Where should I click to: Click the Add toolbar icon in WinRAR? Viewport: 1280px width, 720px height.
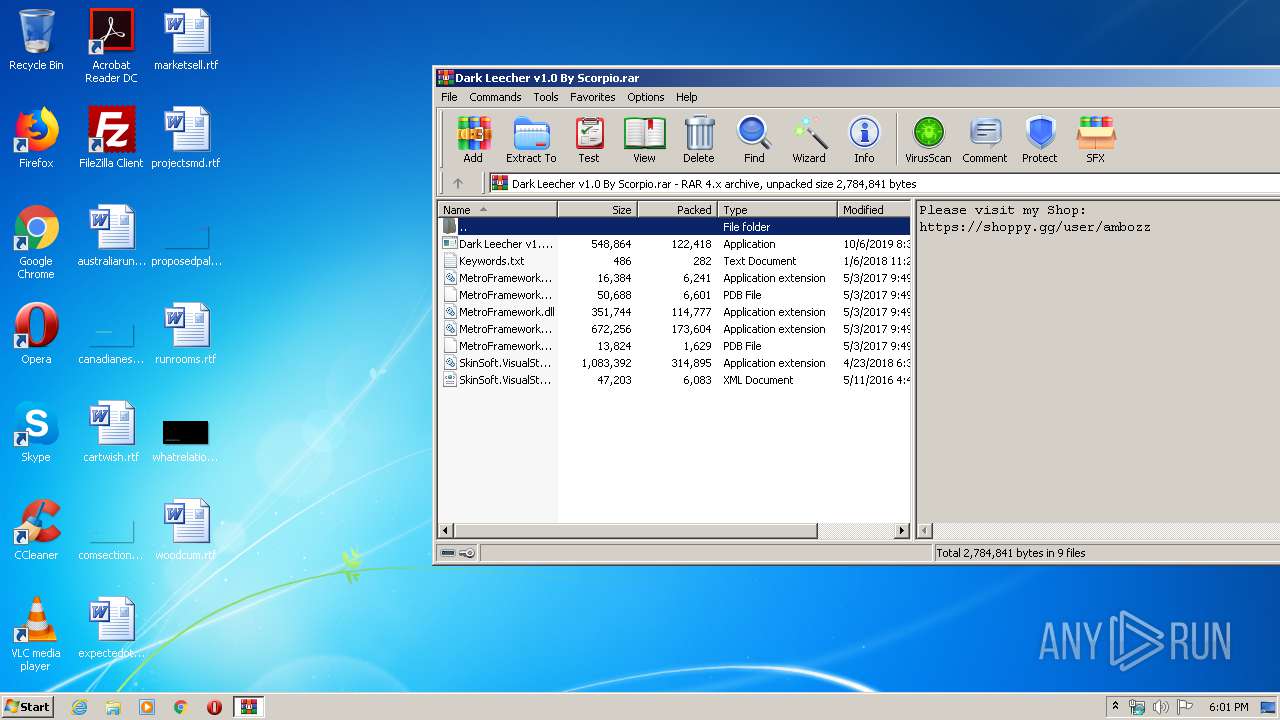tap(473, 140)
